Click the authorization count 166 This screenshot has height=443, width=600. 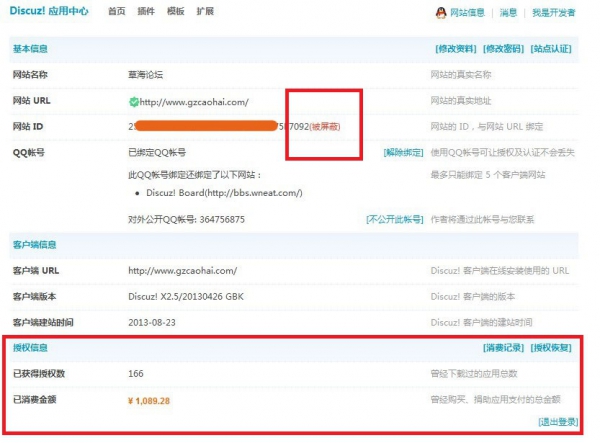pyautogui.click(x=136, y=374)
